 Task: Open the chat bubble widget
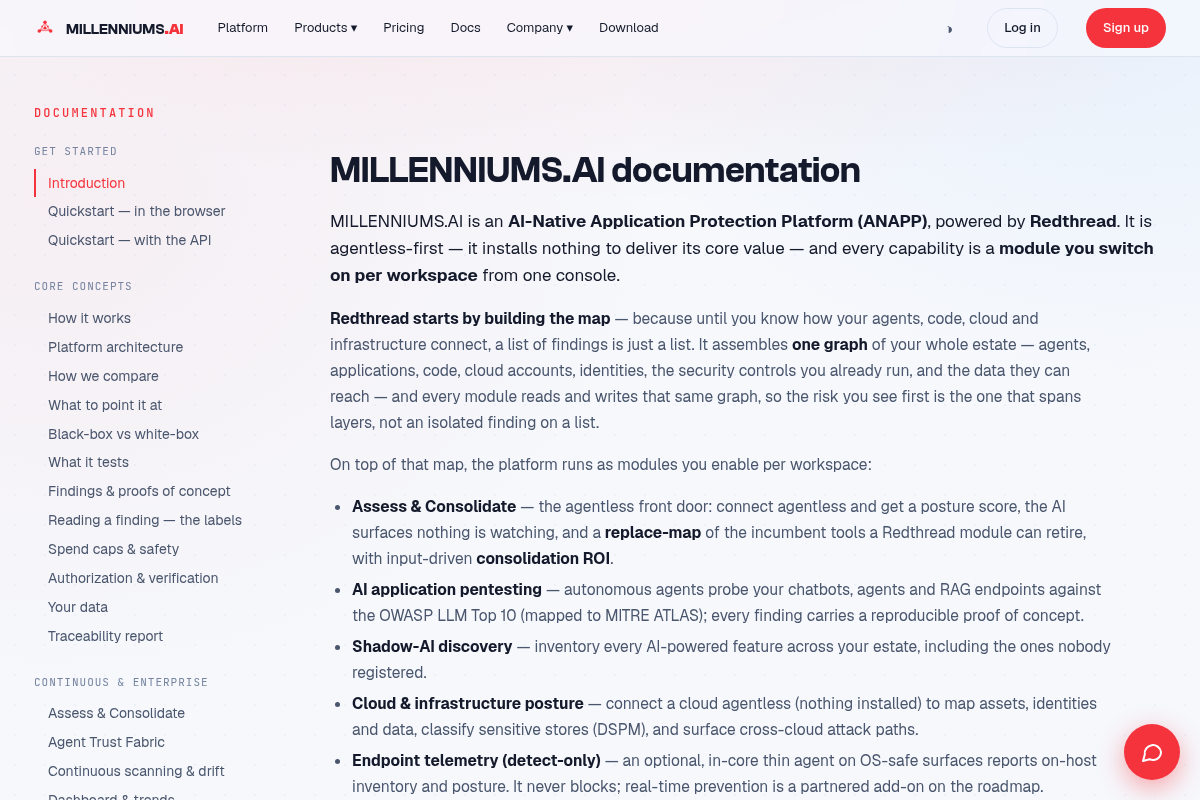tap(1152, 752)
